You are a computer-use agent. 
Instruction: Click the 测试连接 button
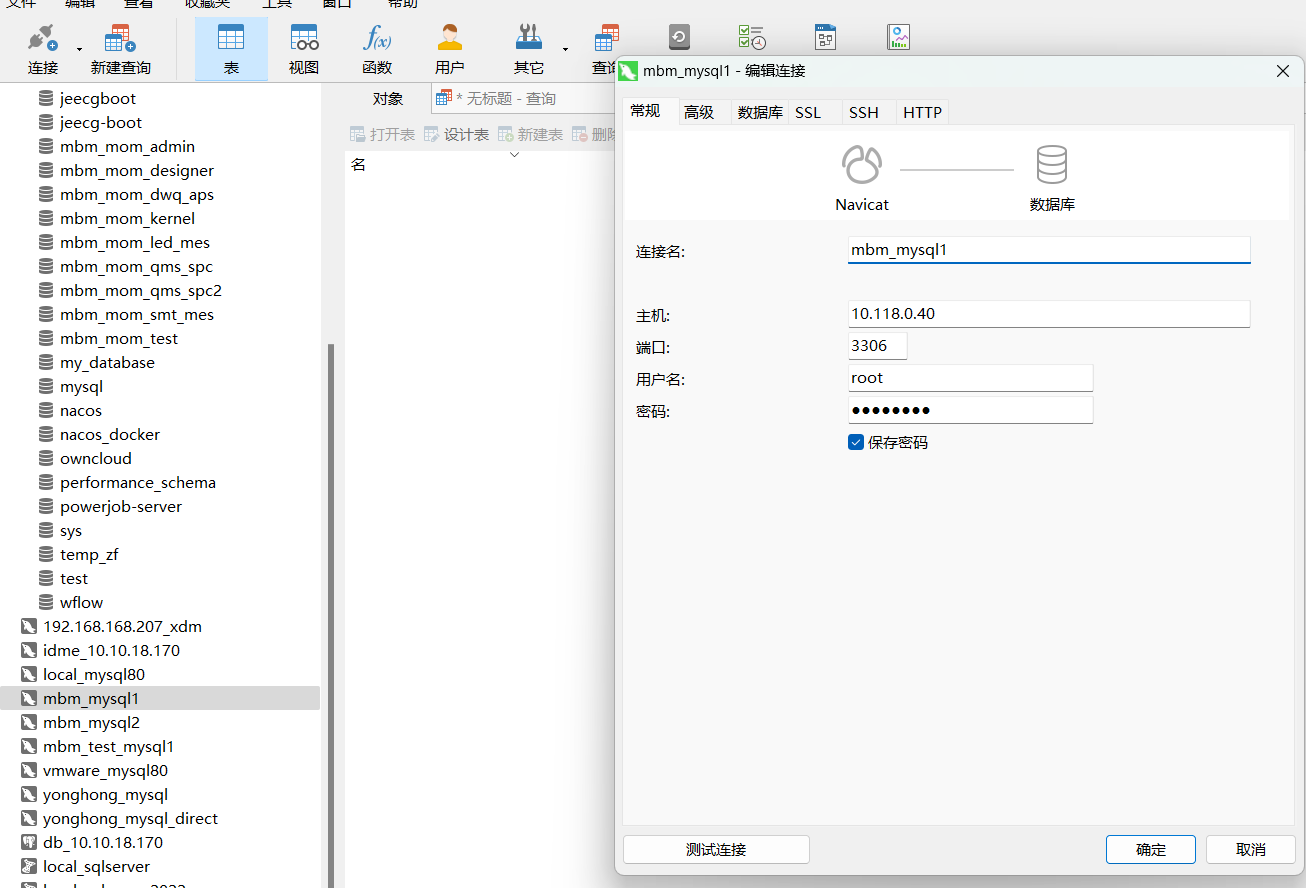(716, 850)
